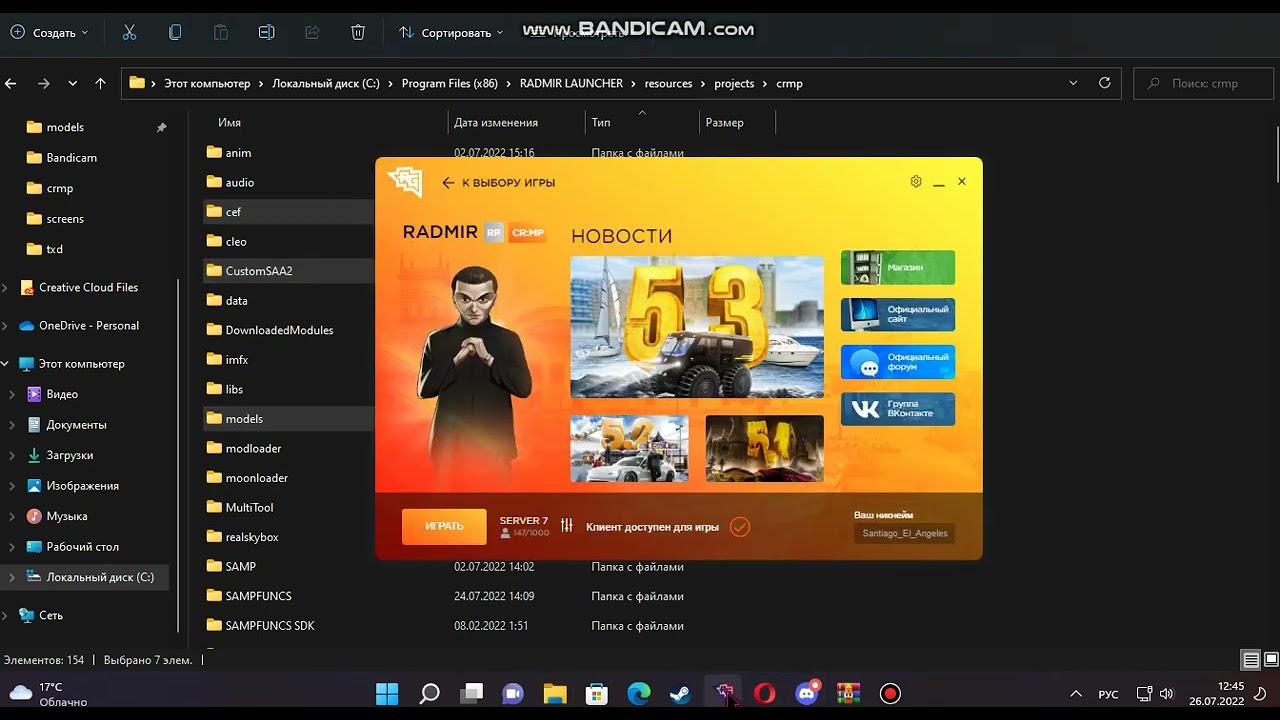The width and height of the screenshot is (1280, 720).
Task: Click the search box Поиск: crmp
Action: coord(1203,83)
